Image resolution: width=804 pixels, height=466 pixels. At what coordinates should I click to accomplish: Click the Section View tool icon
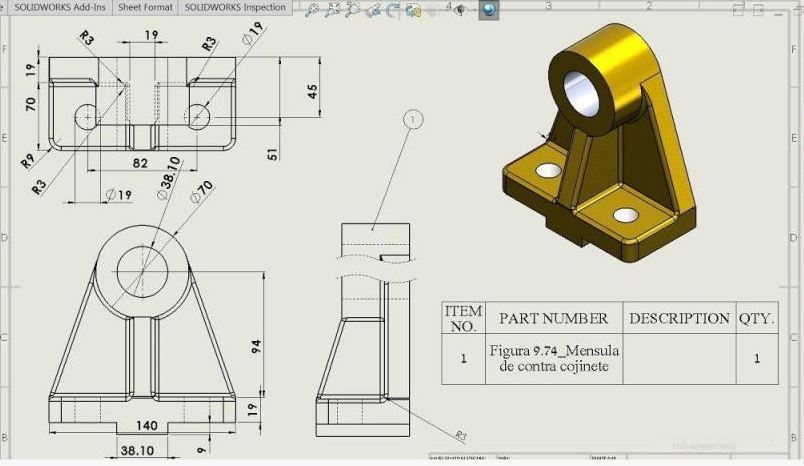[x=373, y=10]
